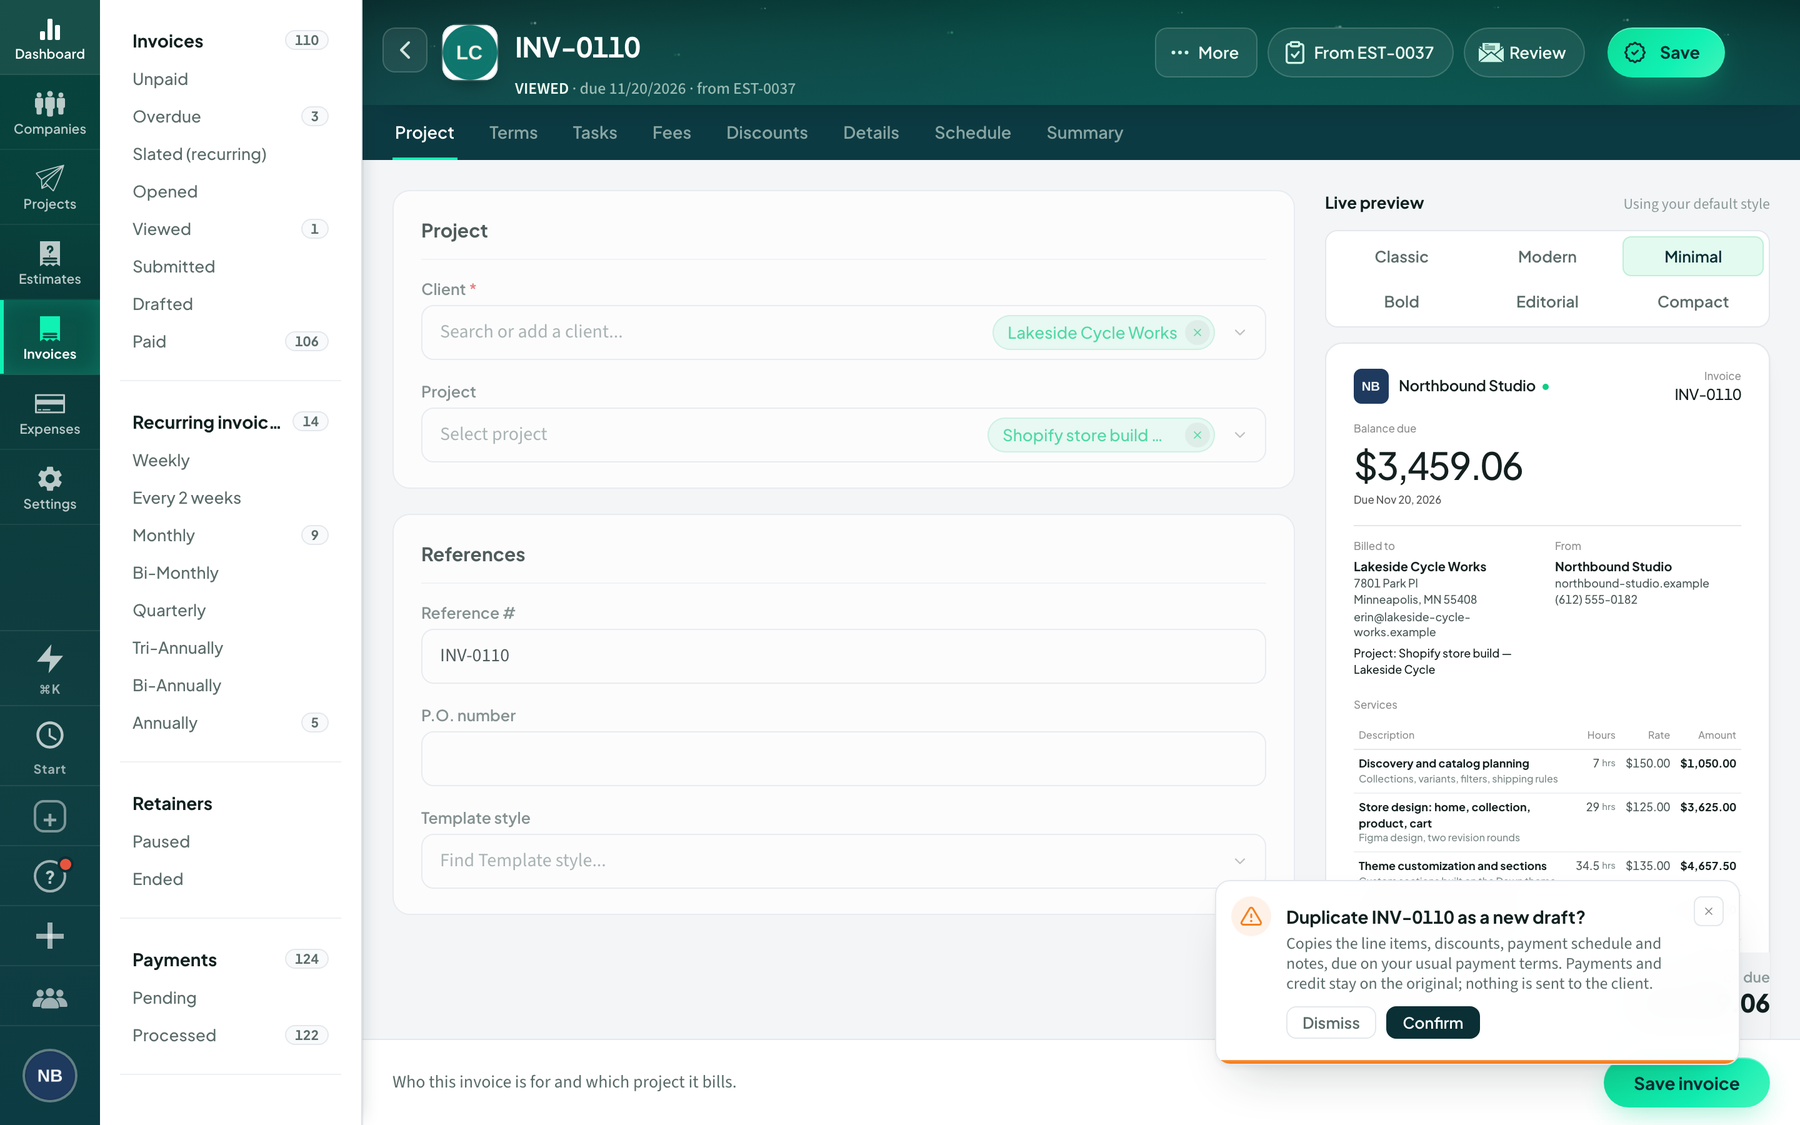Open help question mark icon
Viewport: 1800px width, 1125px height.
(x=50, y=877)
